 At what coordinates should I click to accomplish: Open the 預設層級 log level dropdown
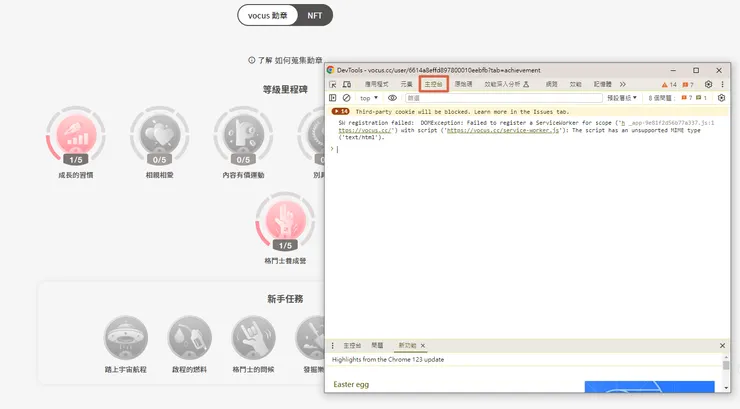point(622,98)
